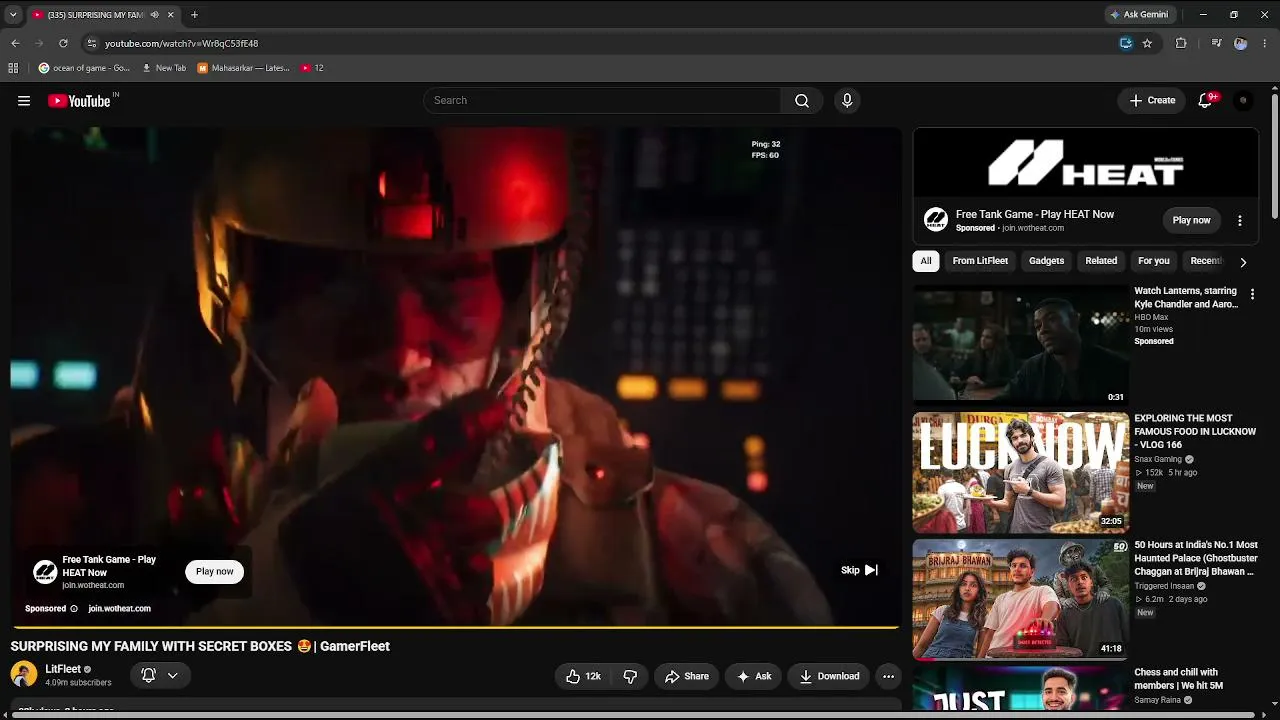Open the Mahasarkar bookmark

(244, 68)
